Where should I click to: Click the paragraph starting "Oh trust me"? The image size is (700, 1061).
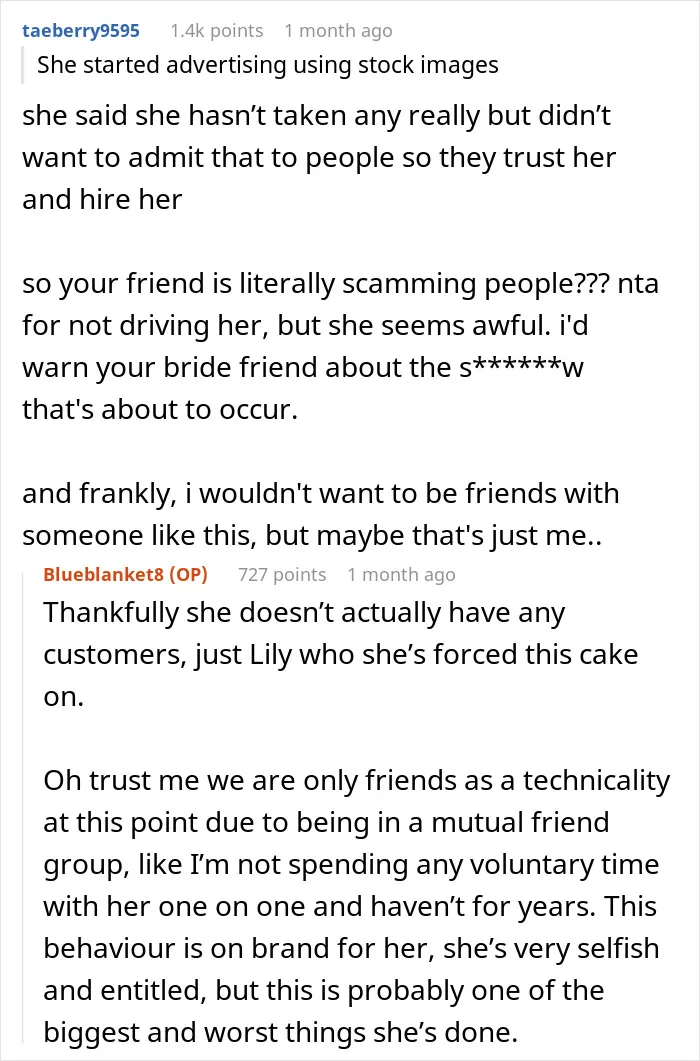coord(357,906)
